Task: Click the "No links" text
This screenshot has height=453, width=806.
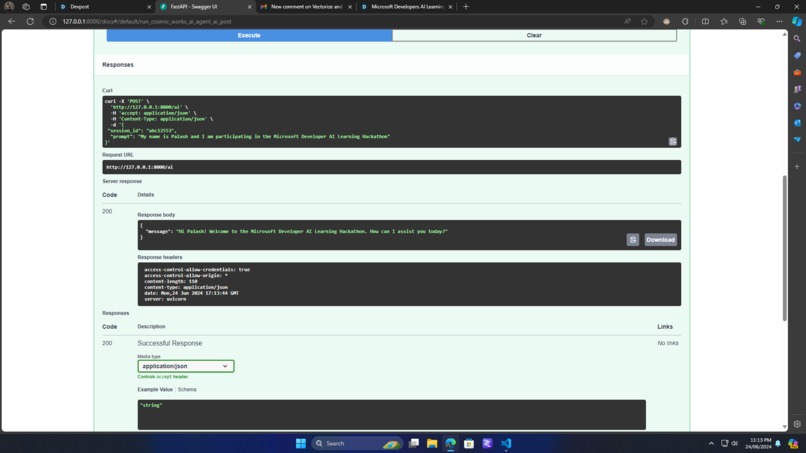Action: [x=668, y=343]
